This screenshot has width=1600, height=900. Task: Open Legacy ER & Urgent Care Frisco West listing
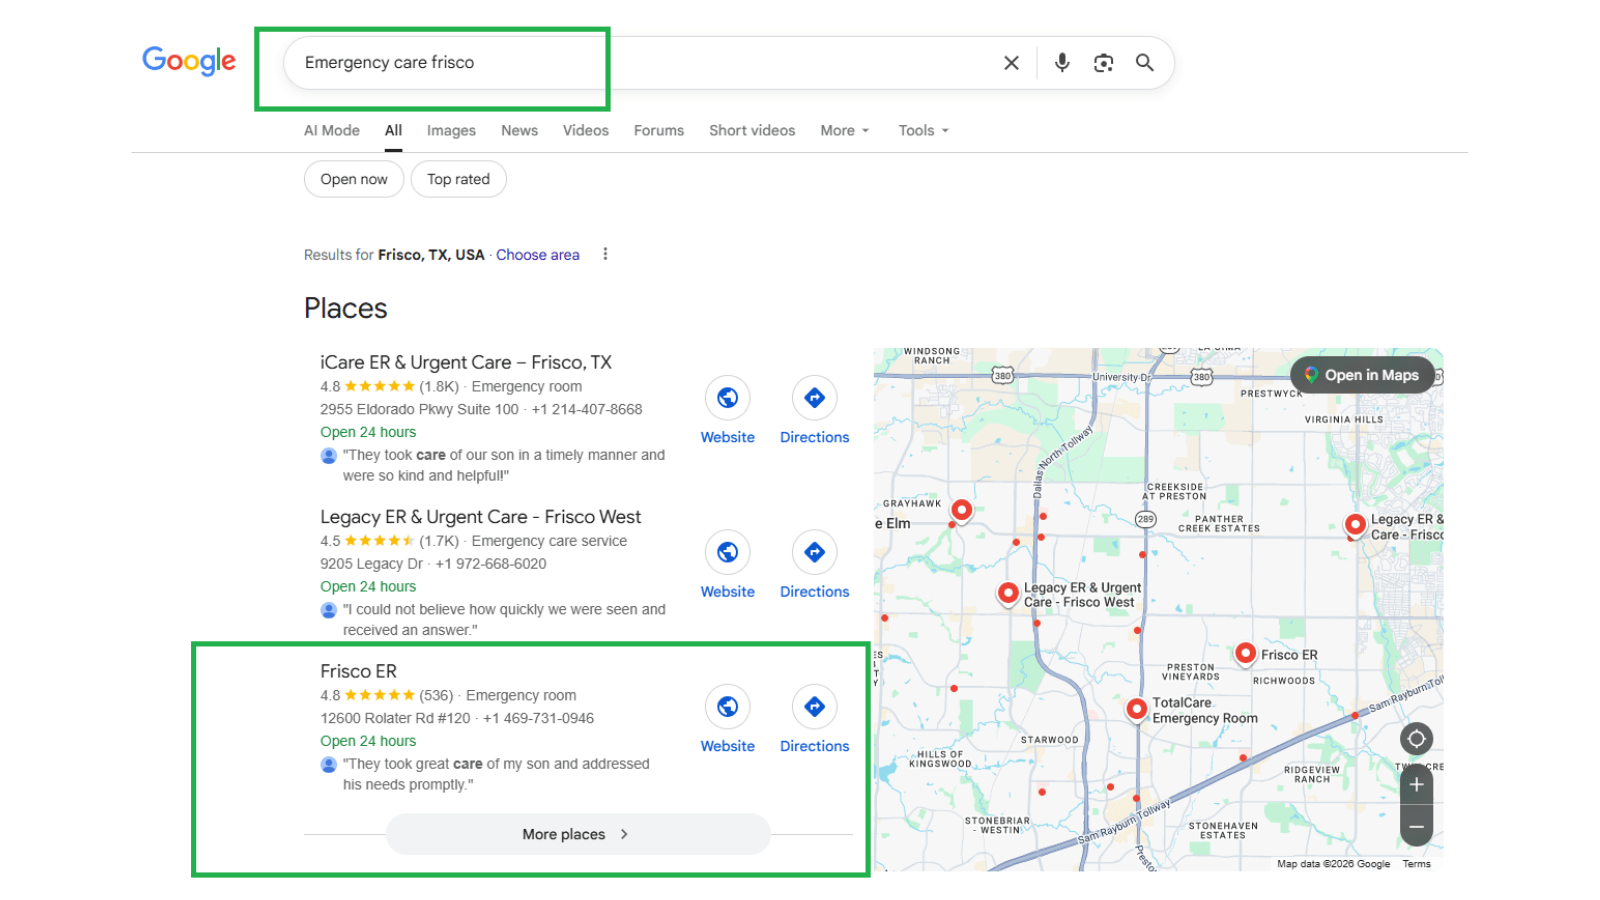click(481, 517)
